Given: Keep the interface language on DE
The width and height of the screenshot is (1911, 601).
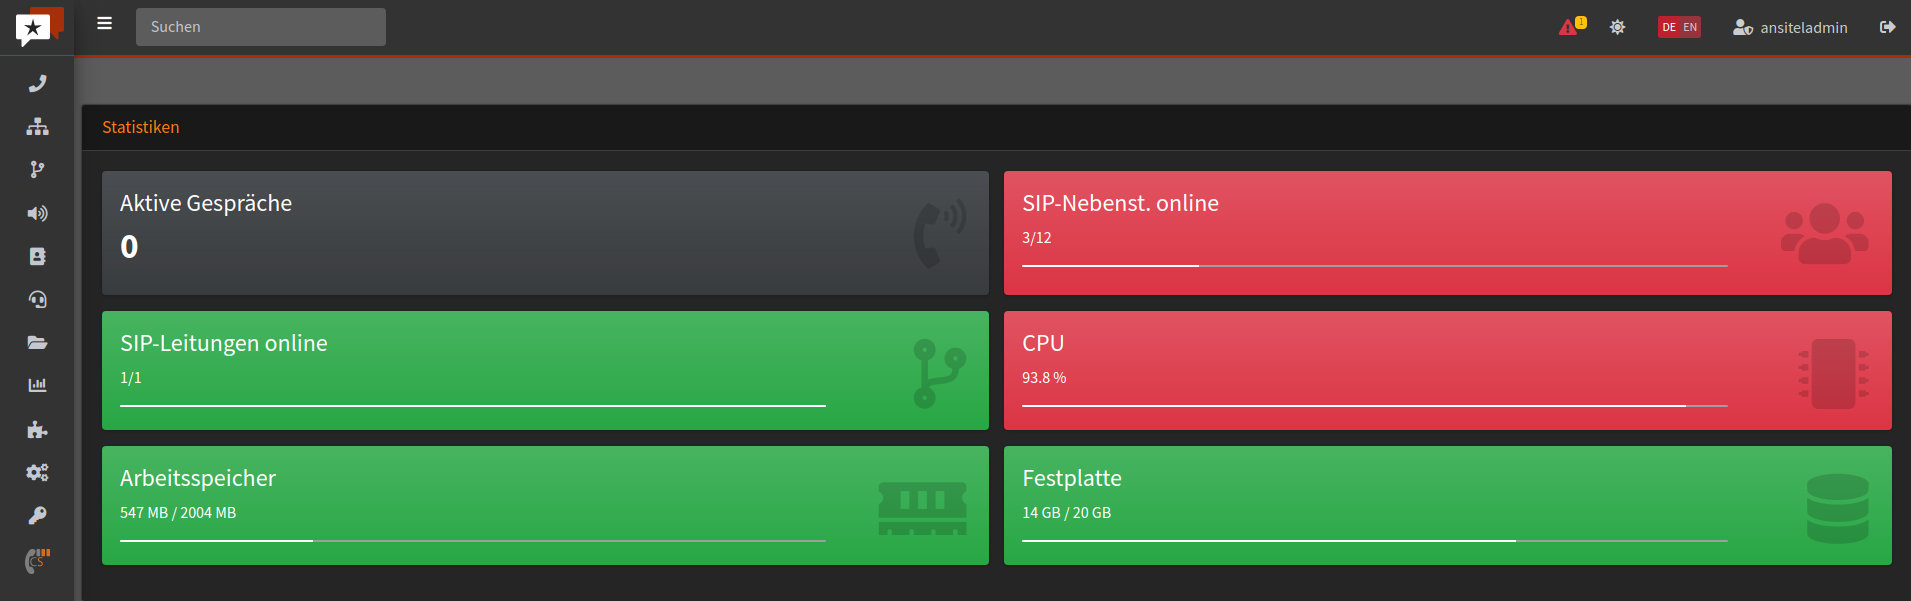Looking at the screenshot, I should [x=1667, y=27].
